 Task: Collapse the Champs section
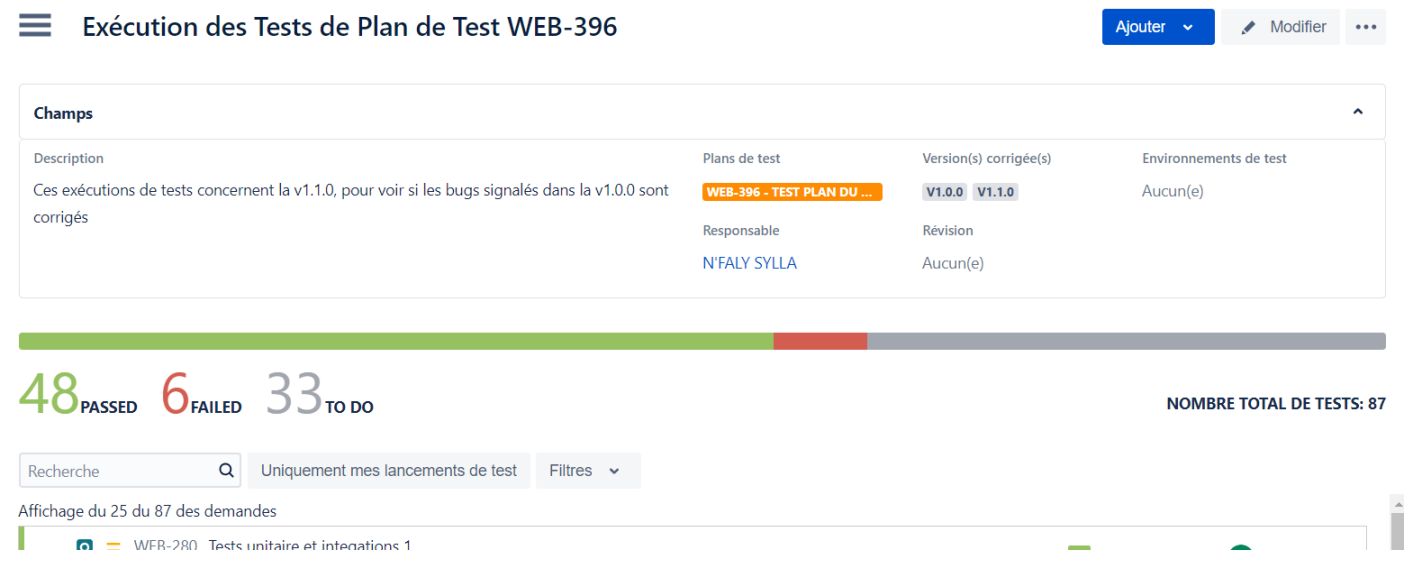point(1357,112)
